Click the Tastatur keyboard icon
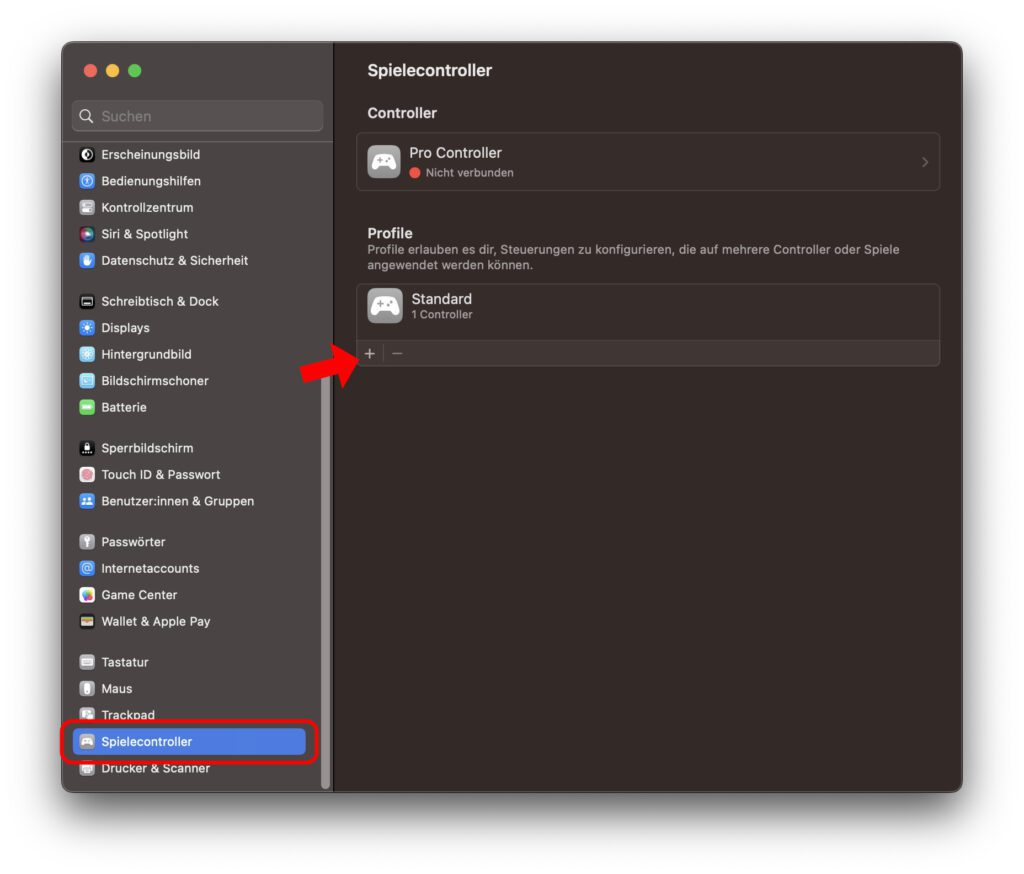This screenshot has width=1024, height=874. pos(87,662)
